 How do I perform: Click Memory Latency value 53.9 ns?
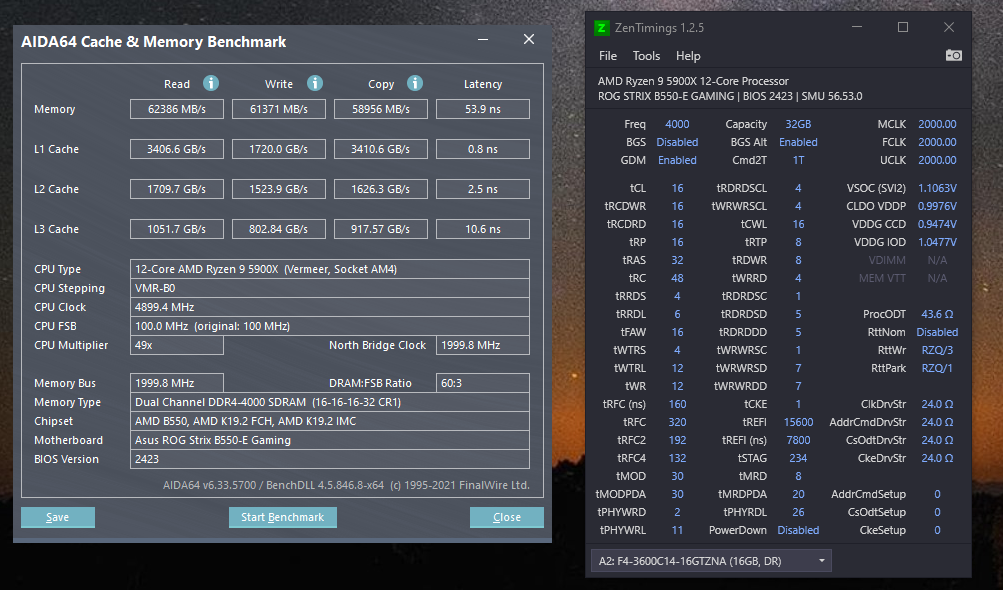pyautogui.click(x=483, y=109)
